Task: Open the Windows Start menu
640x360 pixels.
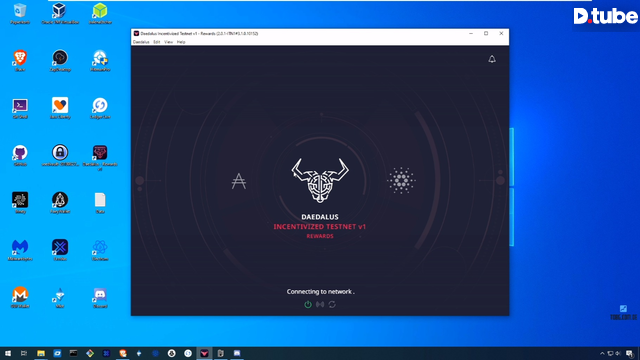Action: [x=8, y=353]
